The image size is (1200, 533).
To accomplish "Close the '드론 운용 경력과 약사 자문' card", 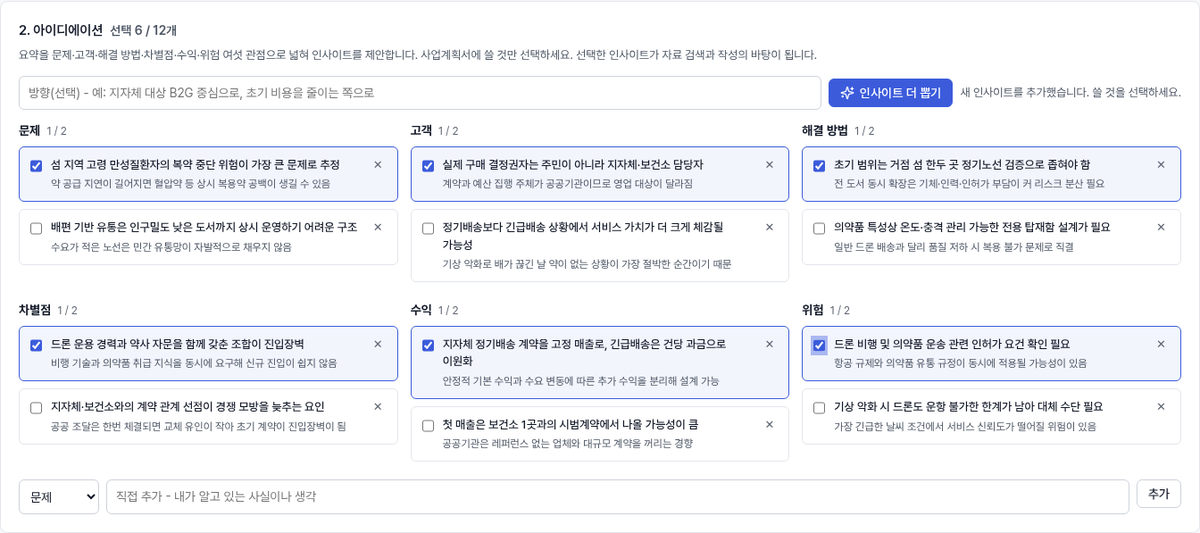I will pyautogui.click(x=378, y=344).
